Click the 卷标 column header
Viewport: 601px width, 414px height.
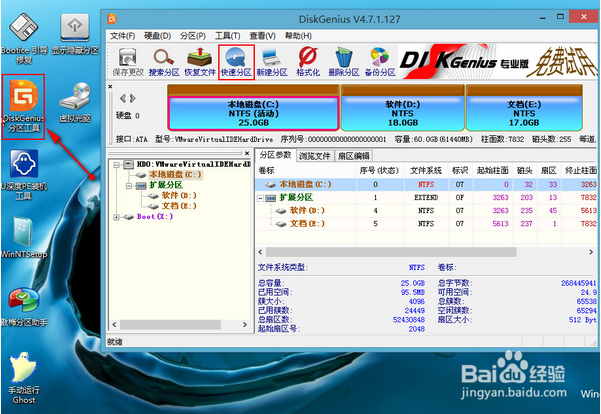coord(306,171)
